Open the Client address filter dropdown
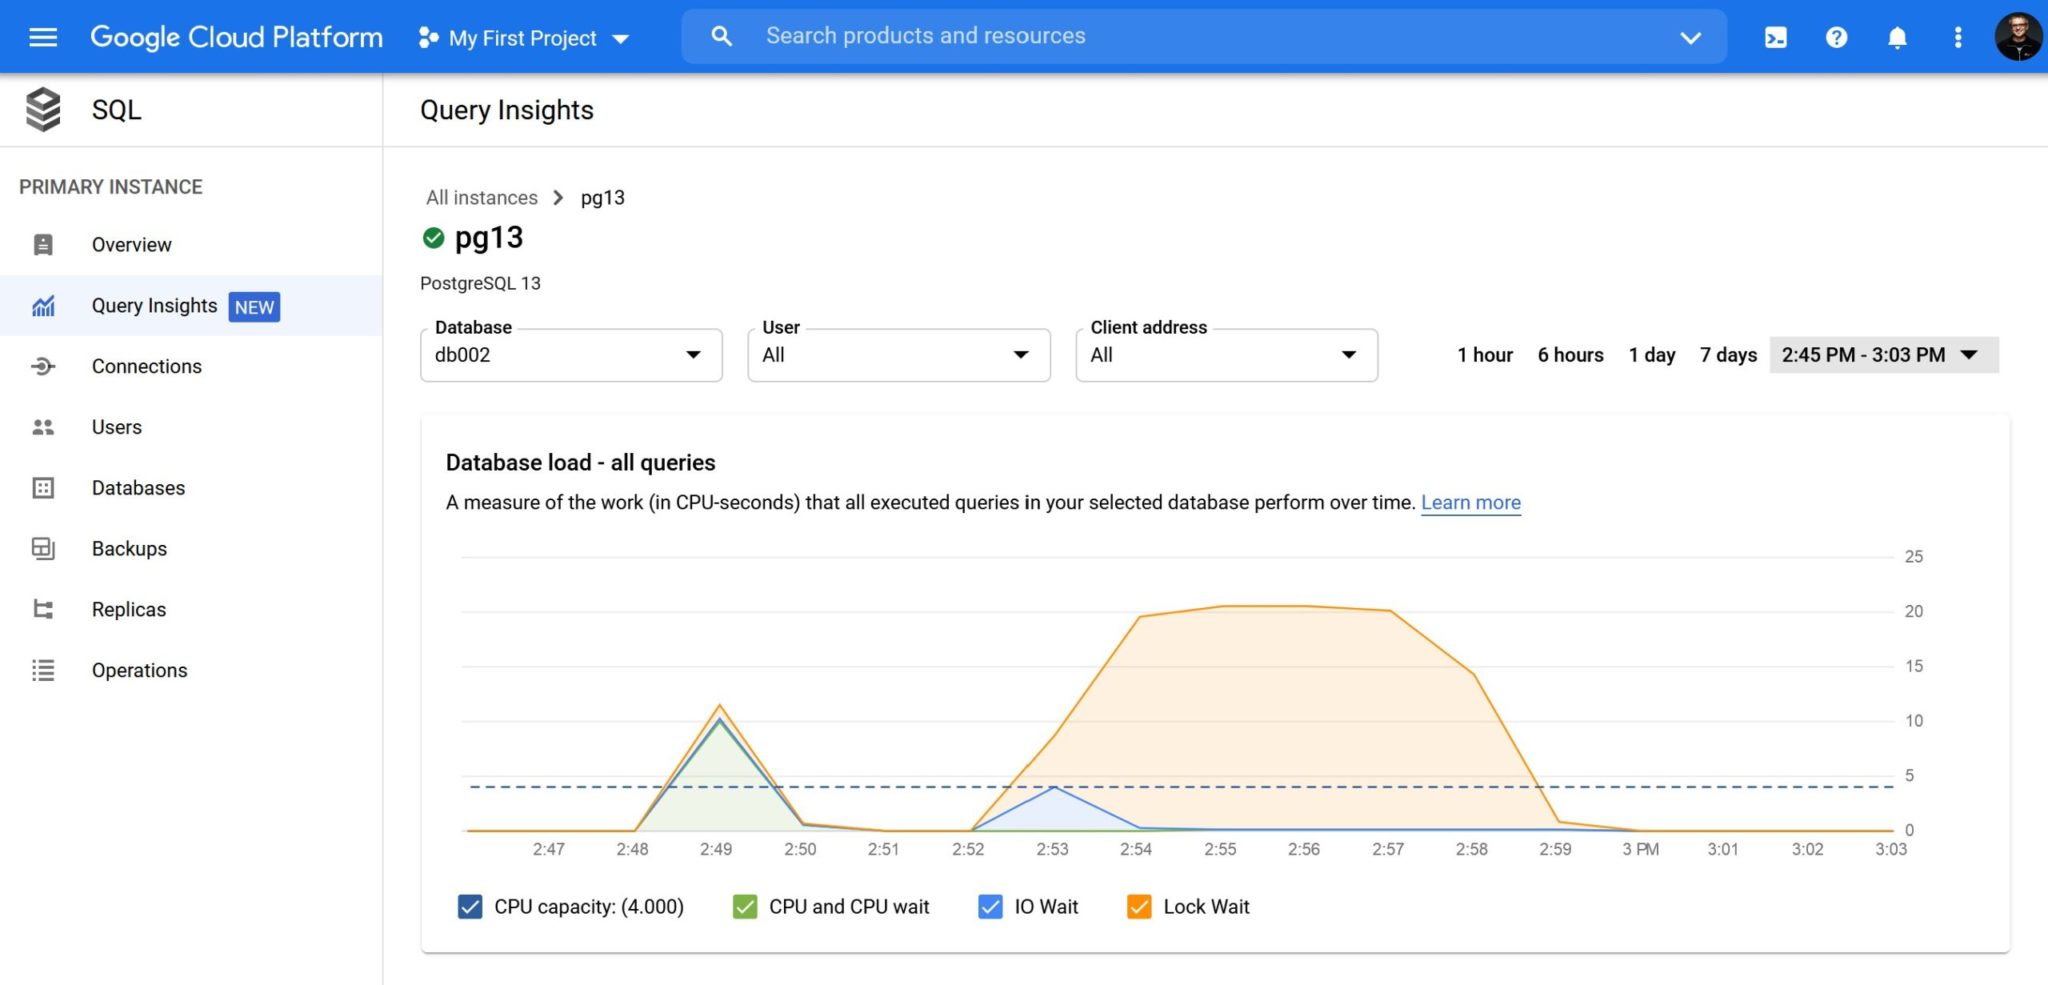2048x985 pixels. pyautogui.click(x=1227, y=355)
